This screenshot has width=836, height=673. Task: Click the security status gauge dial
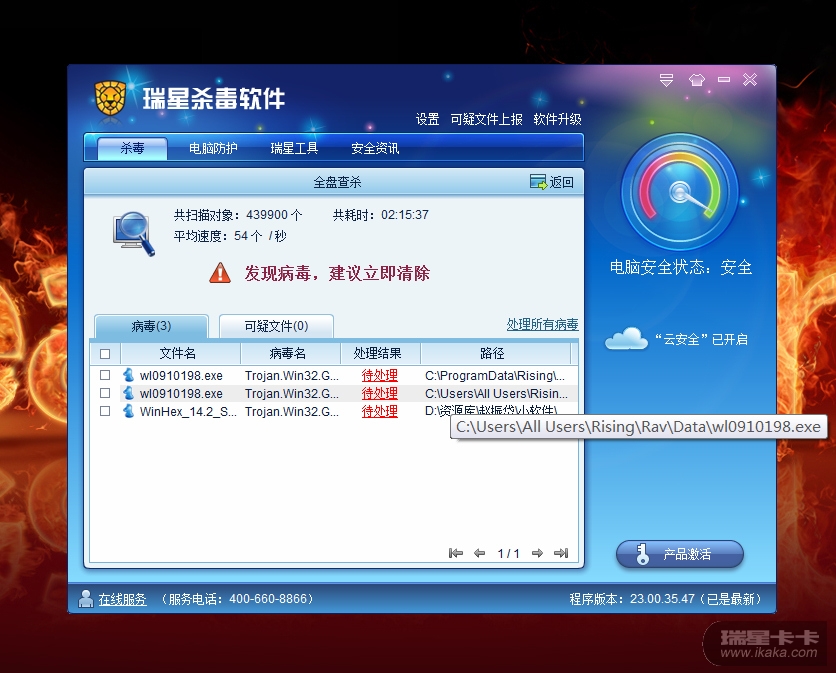[680, 192]
